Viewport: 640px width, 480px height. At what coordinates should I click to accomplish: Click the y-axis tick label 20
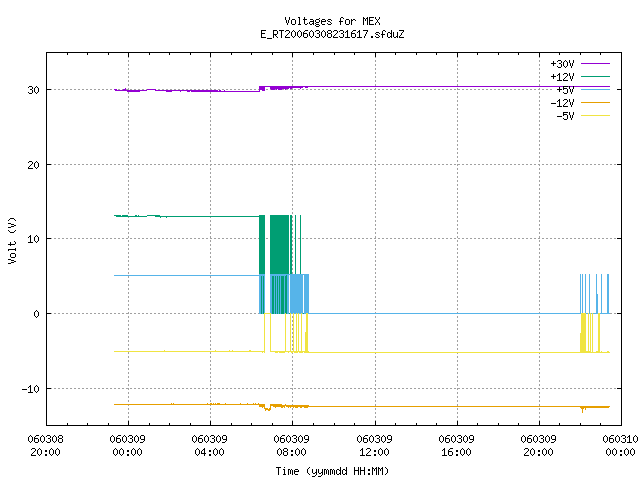coord(33,165)
